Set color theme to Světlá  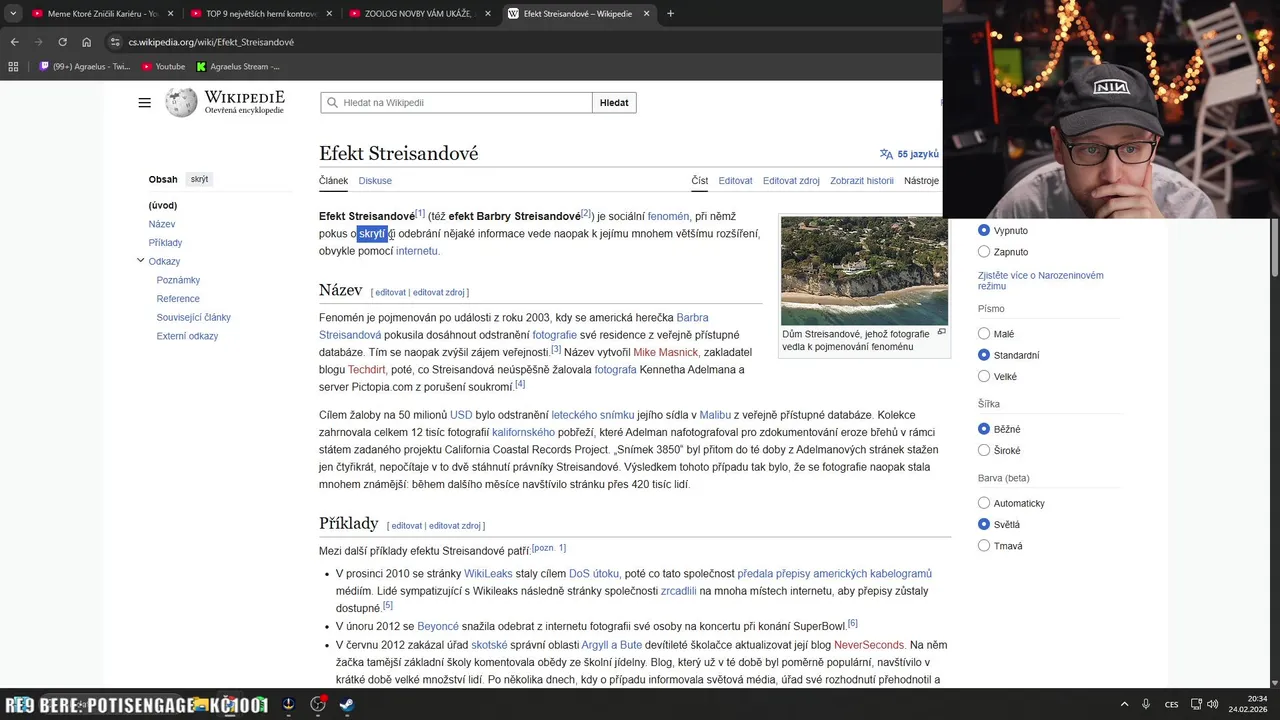coord(984,524)
